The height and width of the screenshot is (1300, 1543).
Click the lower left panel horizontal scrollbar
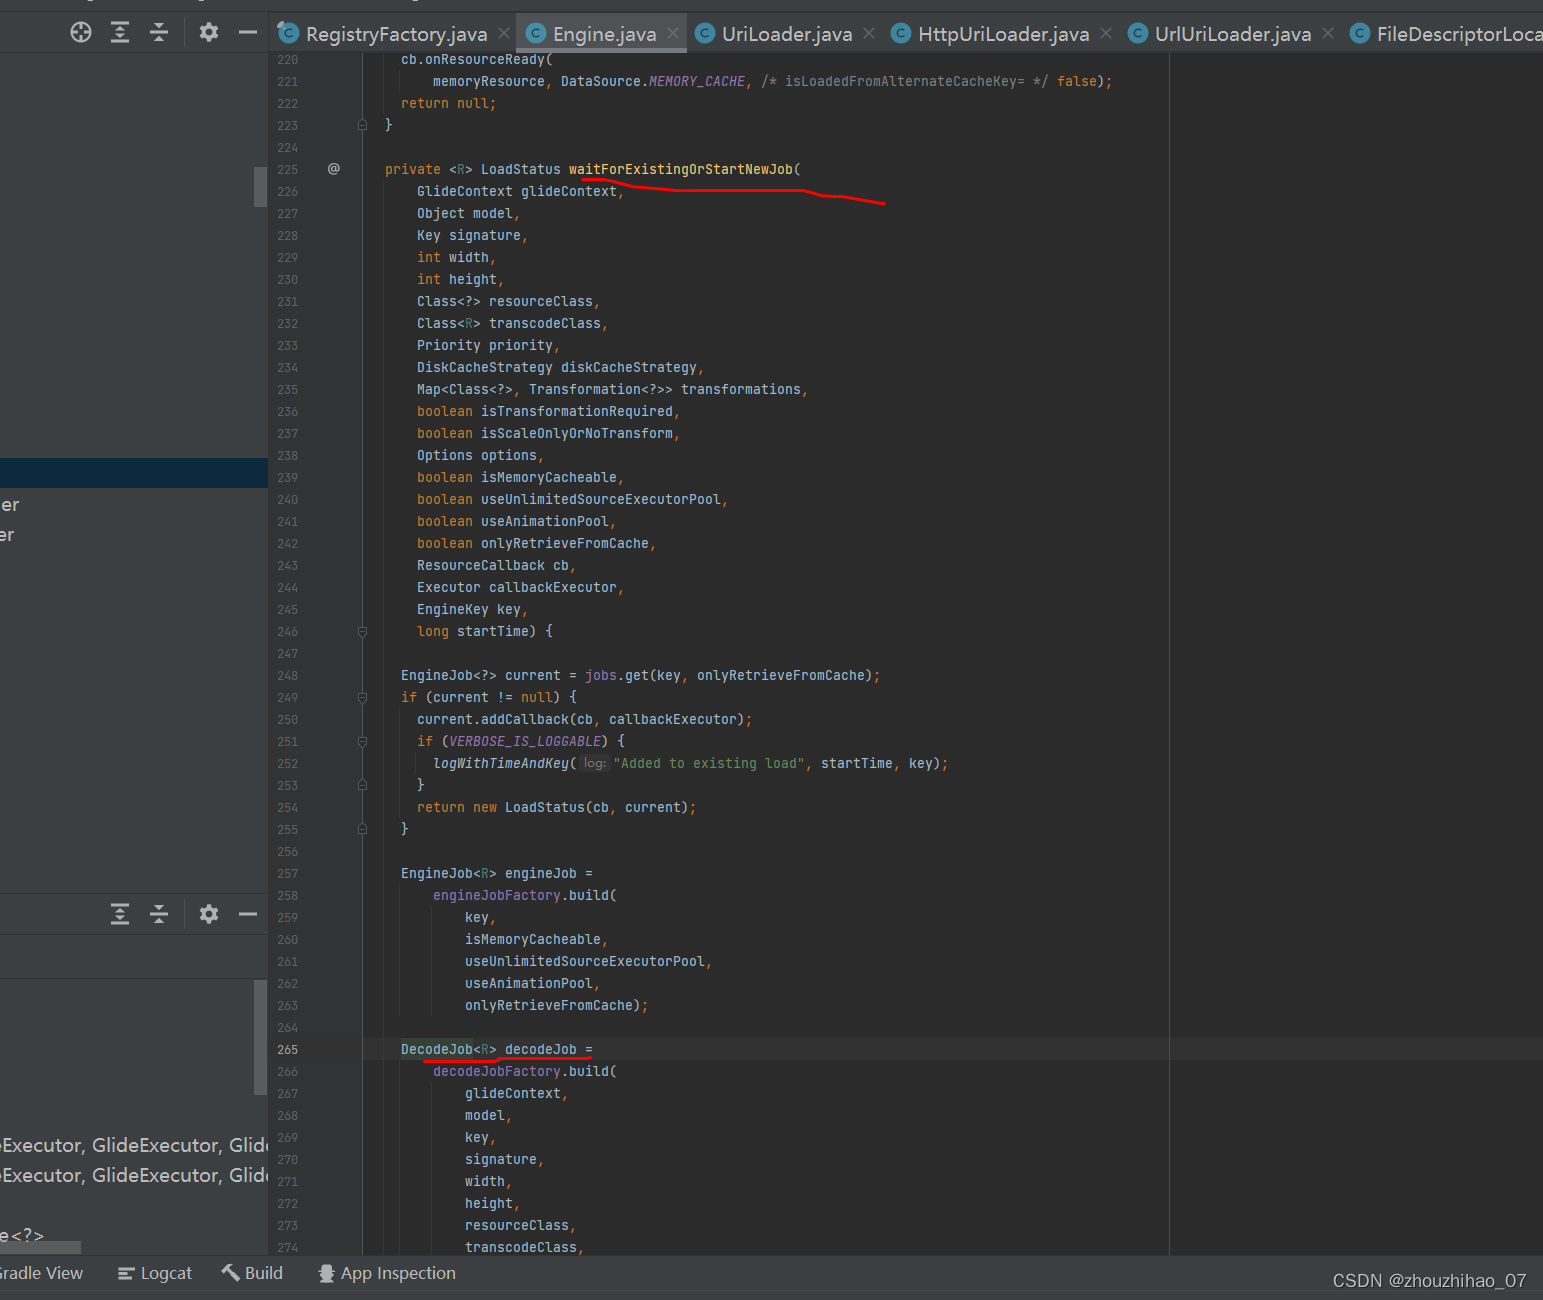point(40,1248)
